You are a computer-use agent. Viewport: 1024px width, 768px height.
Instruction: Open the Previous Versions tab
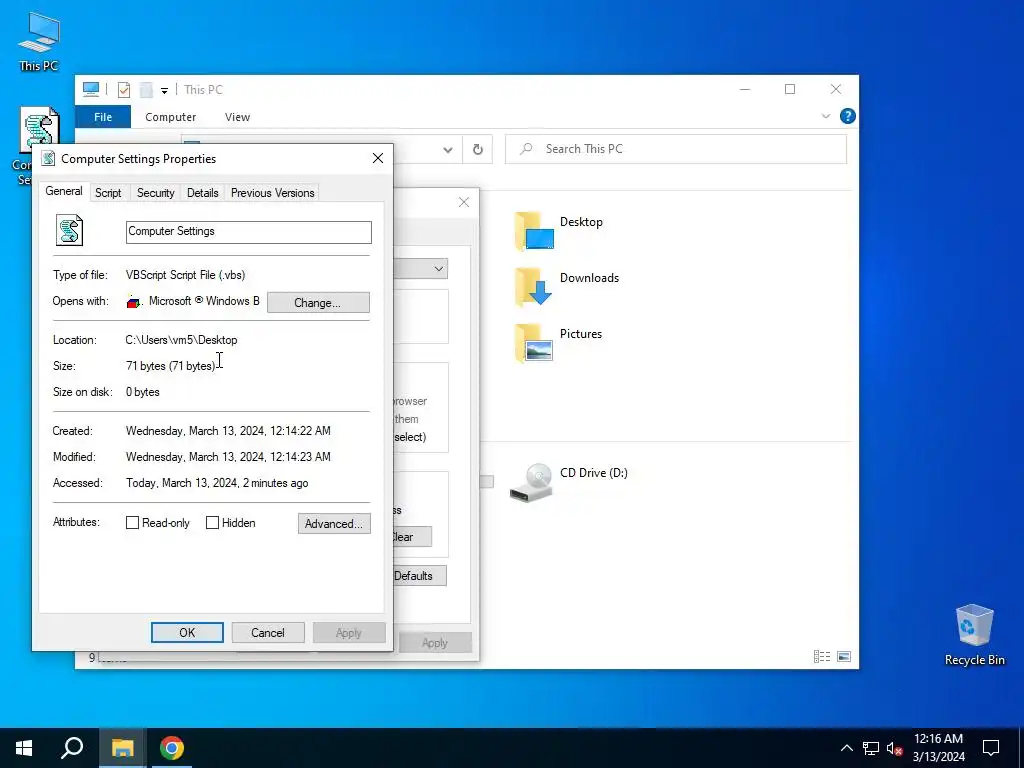pos(272,193)
